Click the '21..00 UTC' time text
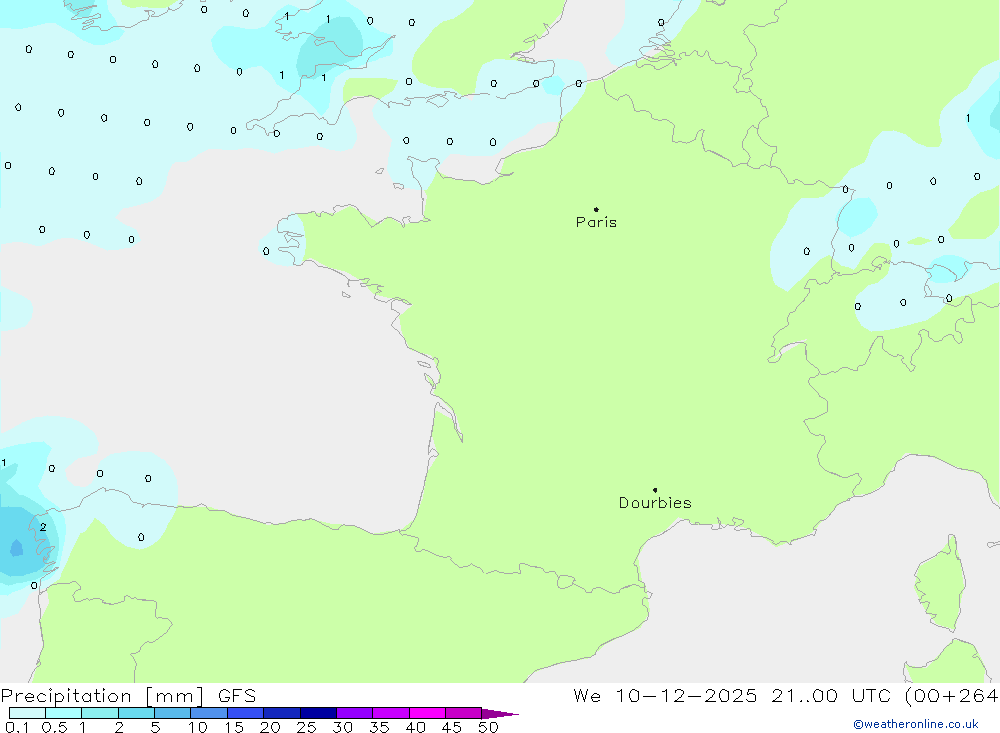 point(830,696)
